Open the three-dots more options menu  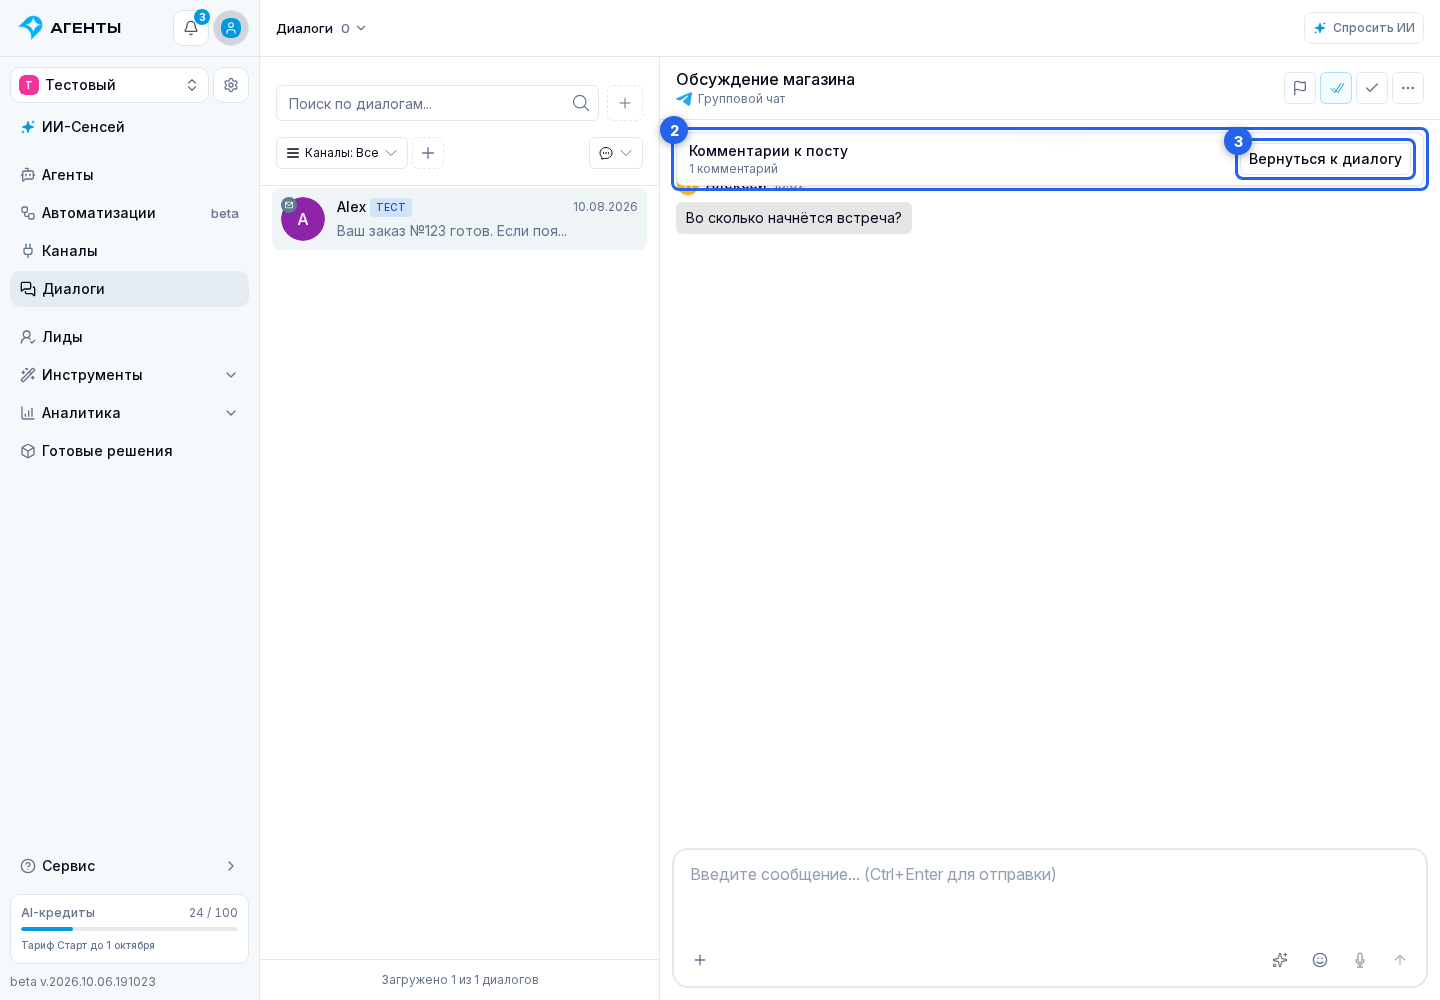1408,88
